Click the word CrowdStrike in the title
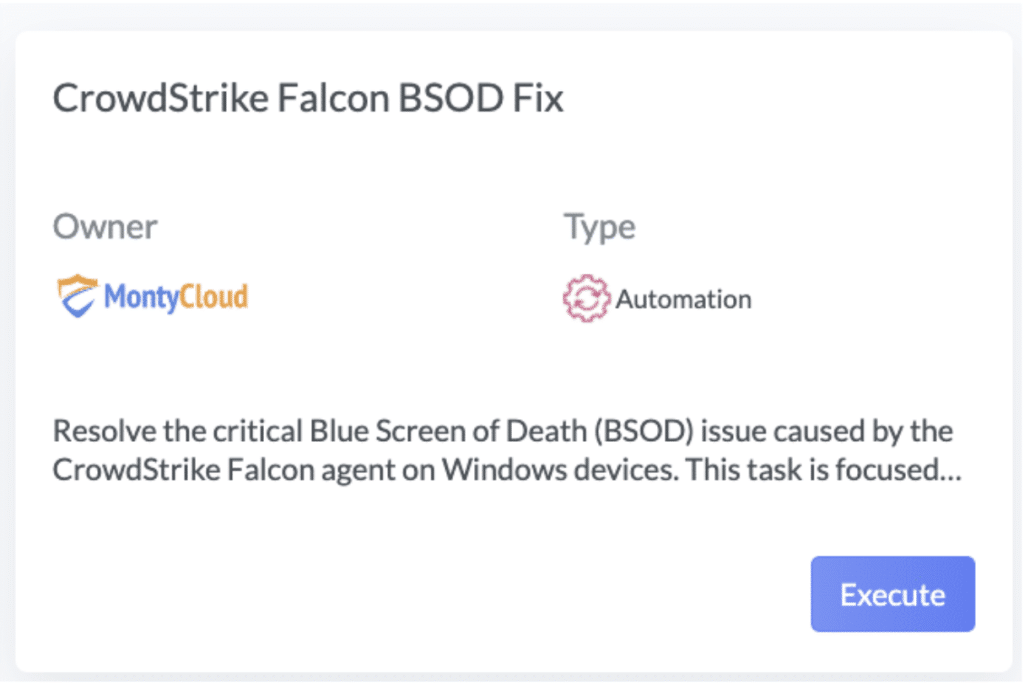The height and width of the screenshot is (683, 1024). coord(144,99)
